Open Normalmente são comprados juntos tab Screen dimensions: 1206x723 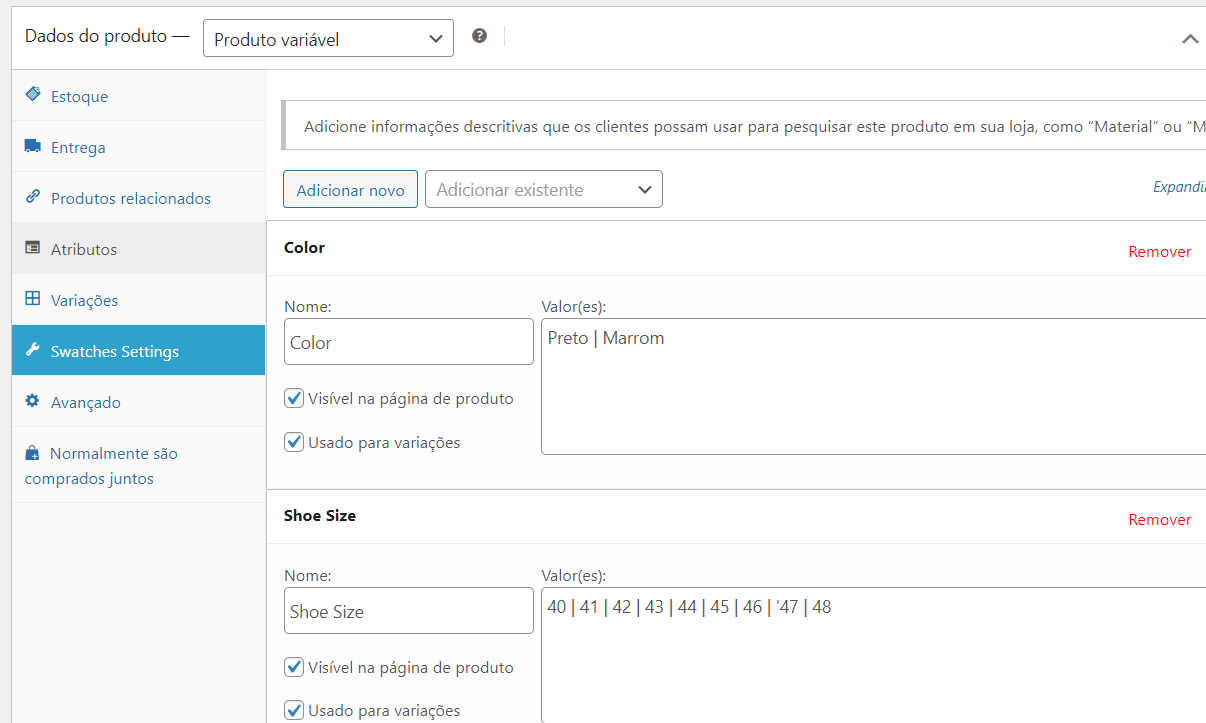click(x=139, y=466)
